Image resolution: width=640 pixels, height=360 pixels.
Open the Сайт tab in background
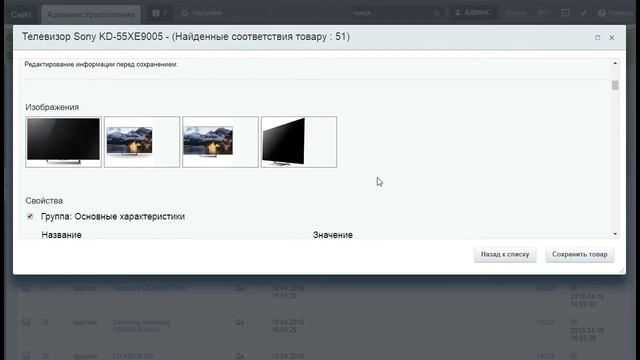(x=21, y=14)
